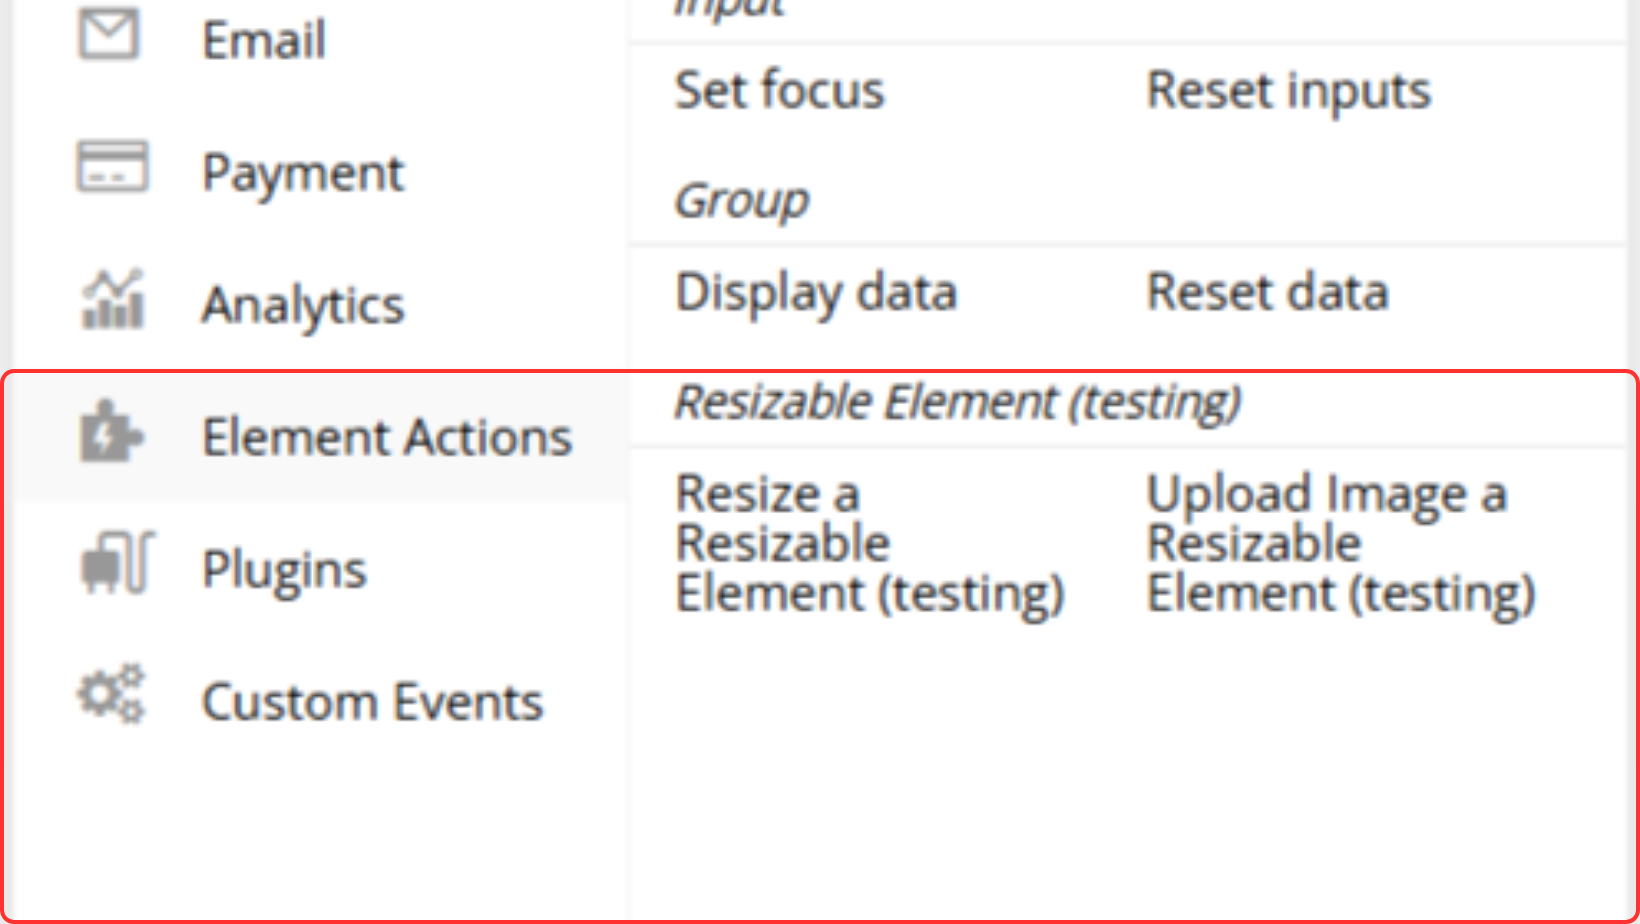Image resolution: width=1640 pixels, height=924 pixels.
Task: Open the Custom Events category
Action: click(372, 701)
